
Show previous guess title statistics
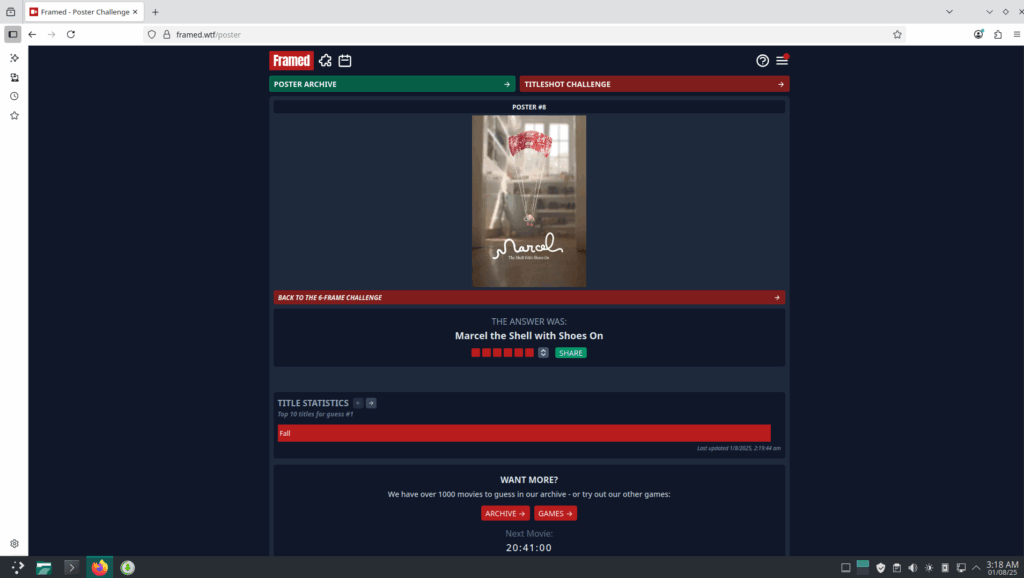pos(358,403)
